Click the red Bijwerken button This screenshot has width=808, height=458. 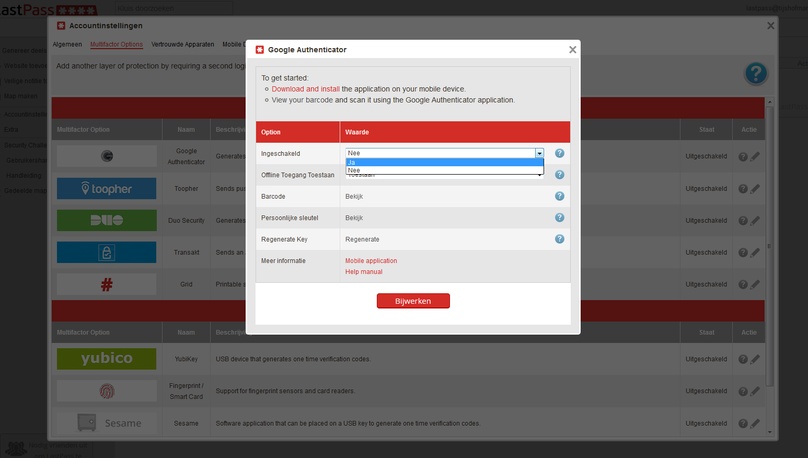(413, 301)
